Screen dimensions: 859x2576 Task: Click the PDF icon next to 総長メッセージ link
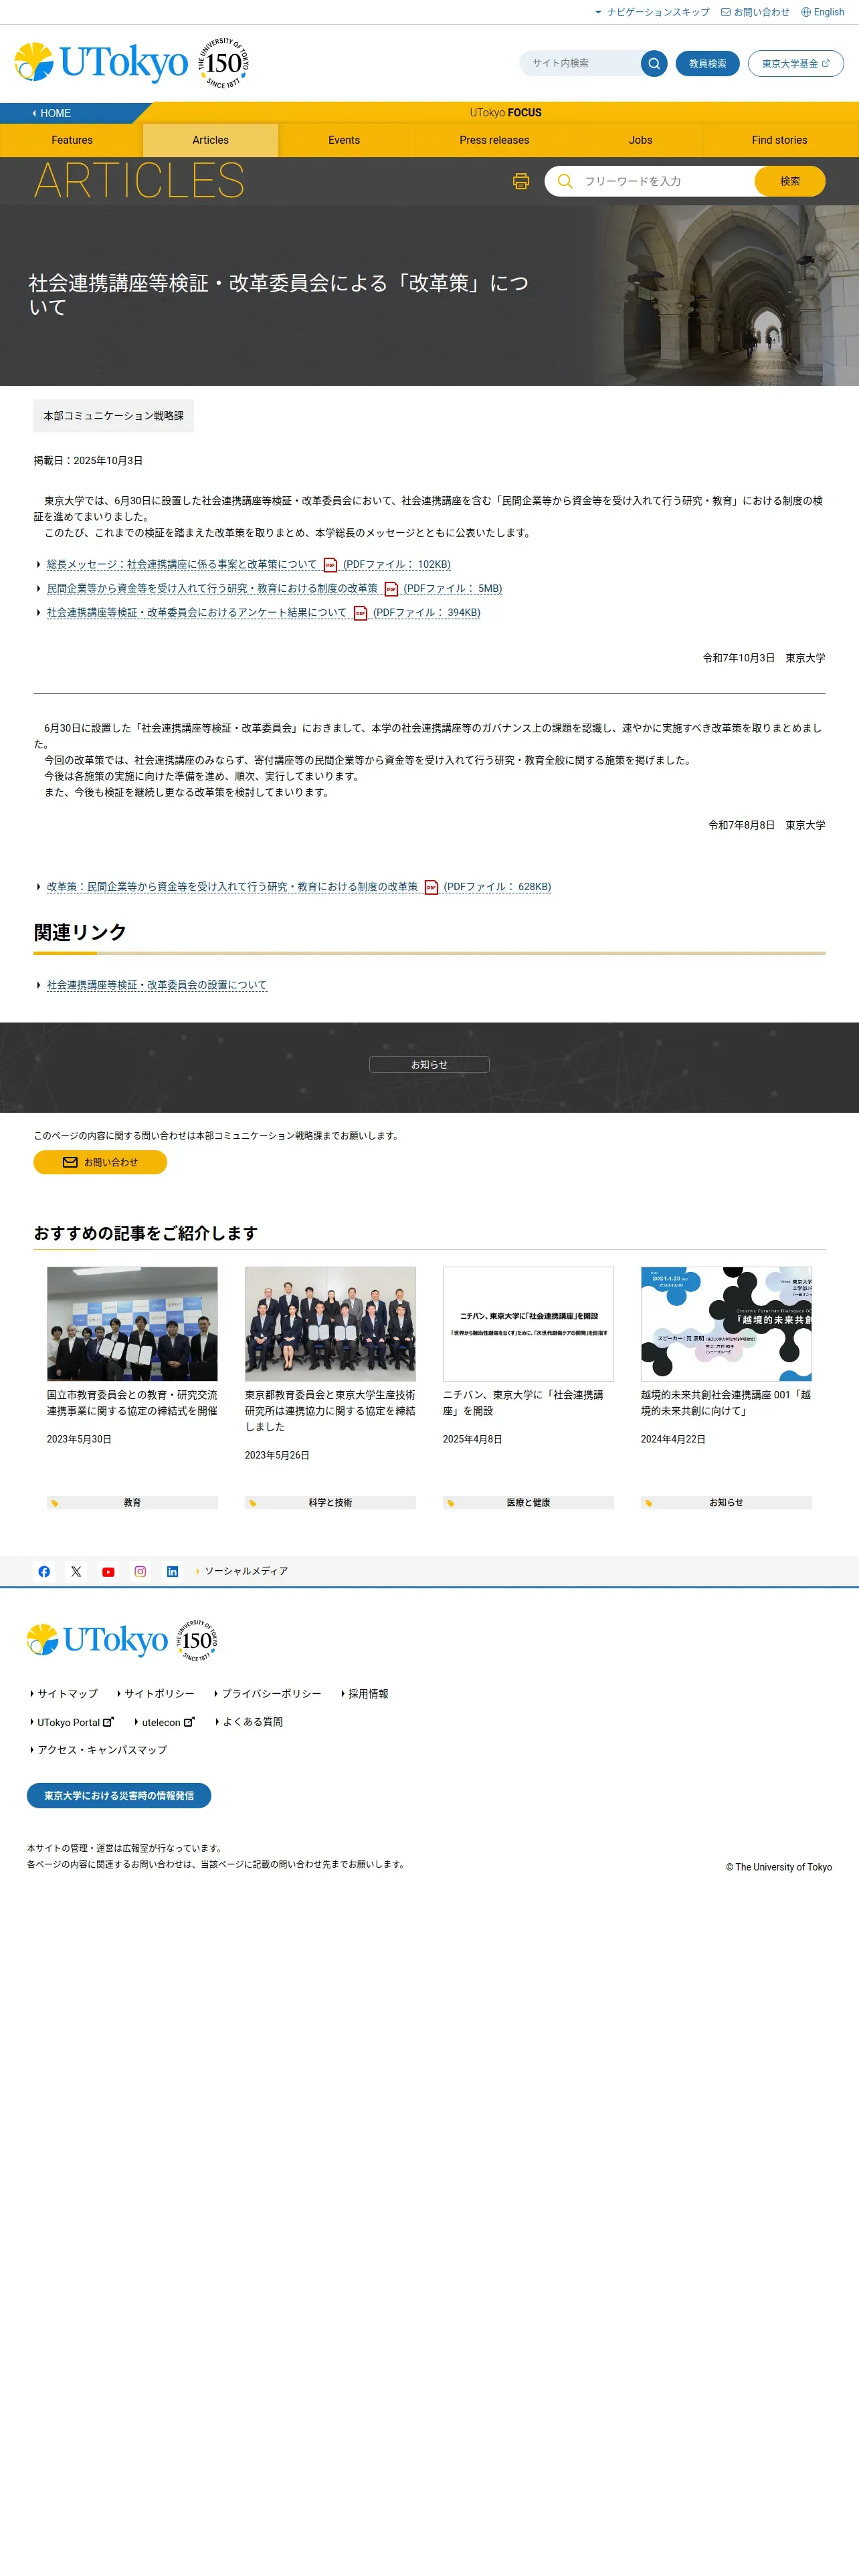(x=330, y=565)
